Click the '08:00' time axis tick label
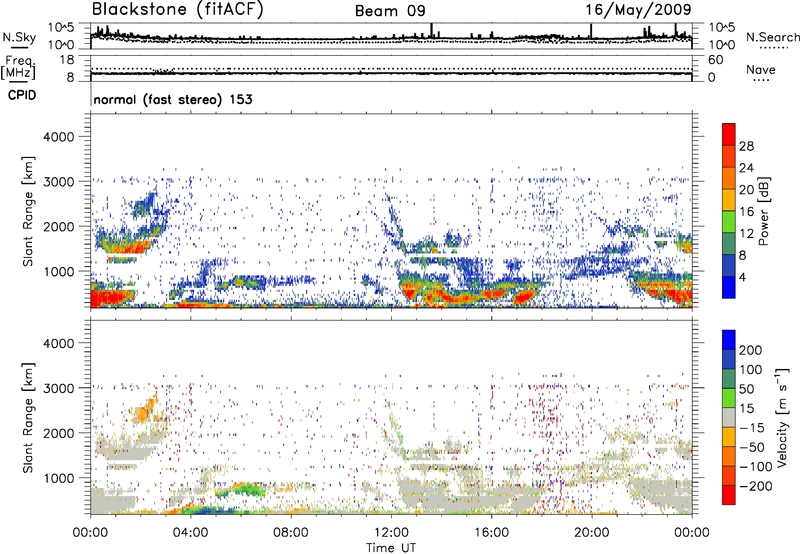800x554 pixels. (291, 533)
